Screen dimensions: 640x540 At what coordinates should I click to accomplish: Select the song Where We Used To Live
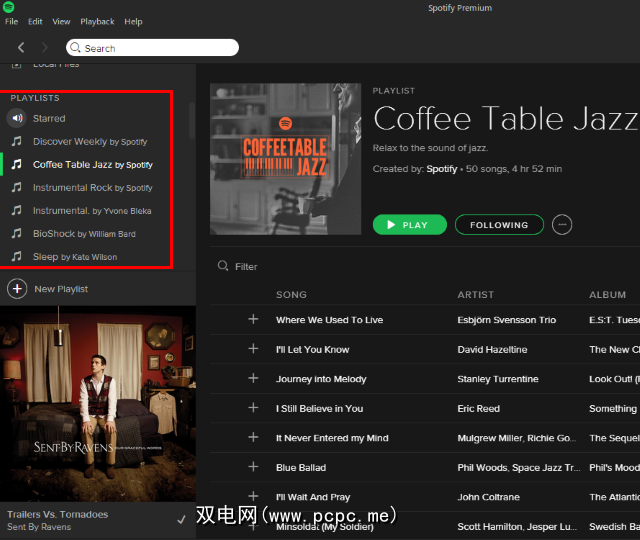click(x=329, y=320)
